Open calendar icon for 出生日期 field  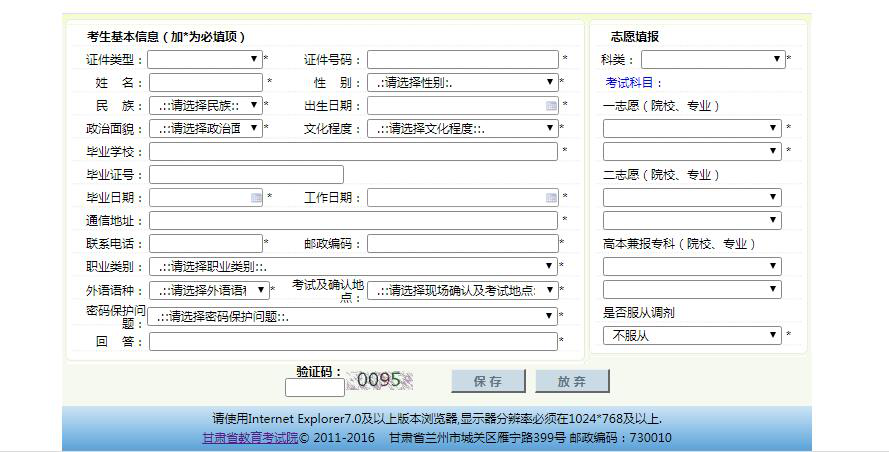click(x=551, y=105)
